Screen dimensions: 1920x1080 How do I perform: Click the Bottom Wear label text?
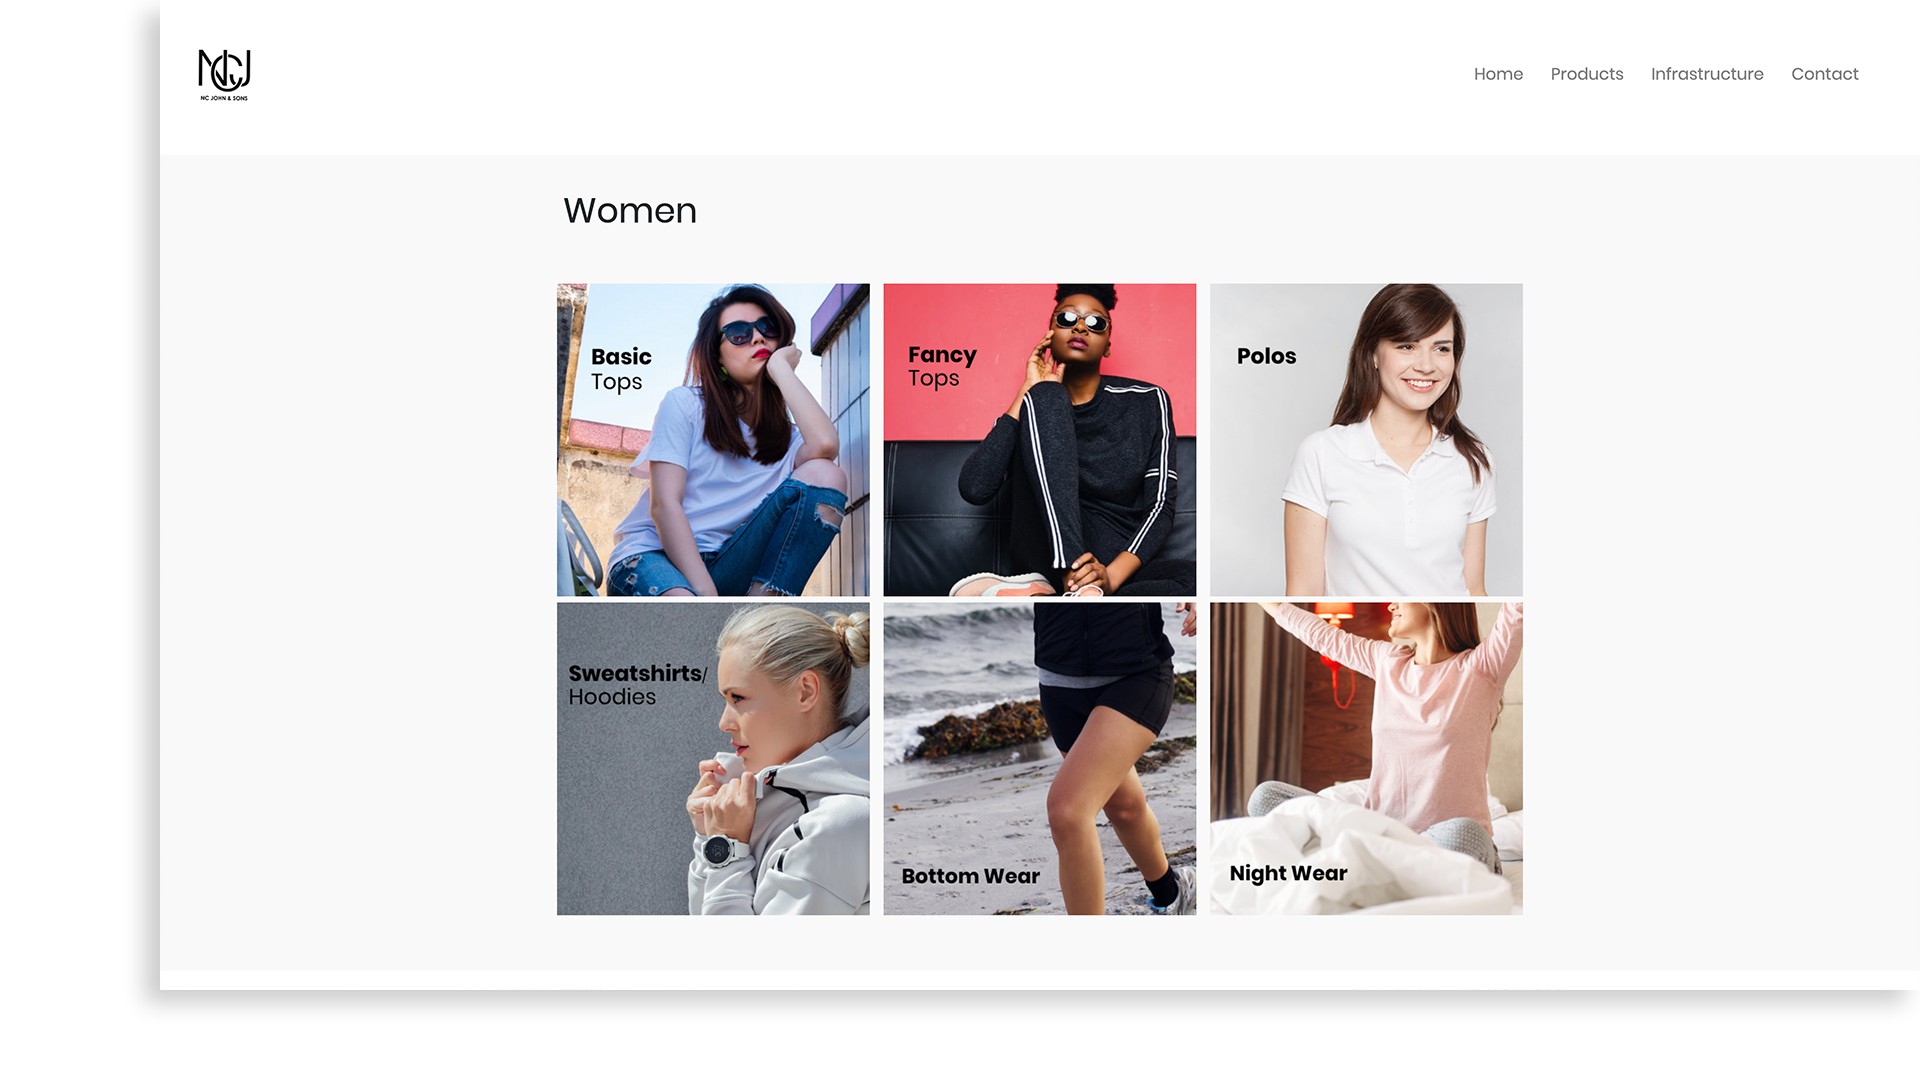[x=971, y=876]
